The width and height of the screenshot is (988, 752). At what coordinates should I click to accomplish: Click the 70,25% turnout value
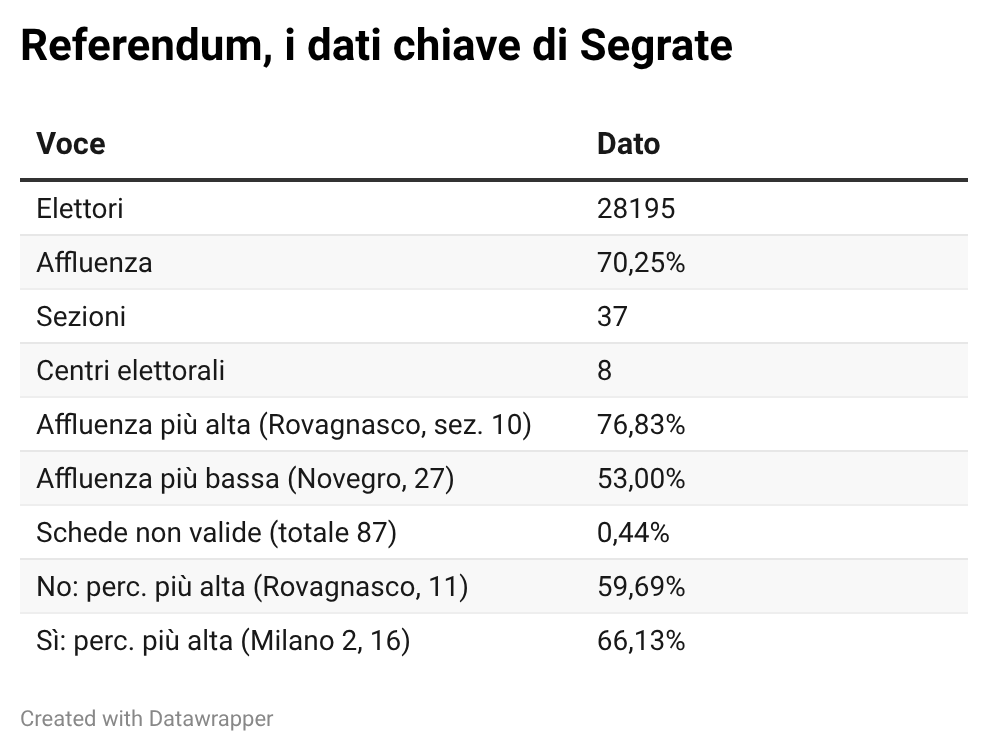(640, 262)
